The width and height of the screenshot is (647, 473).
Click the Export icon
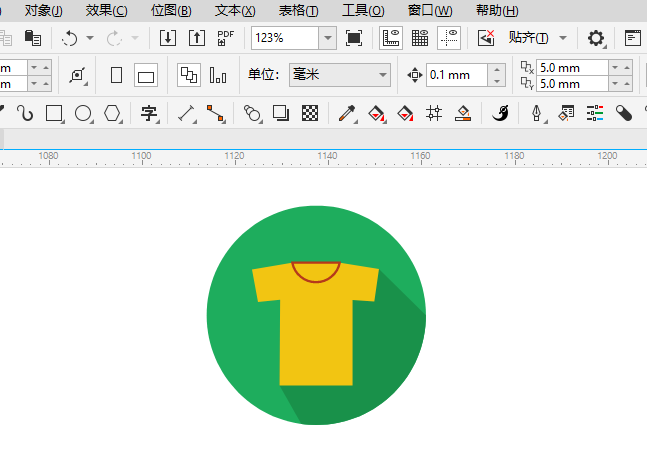pos(197,38)
